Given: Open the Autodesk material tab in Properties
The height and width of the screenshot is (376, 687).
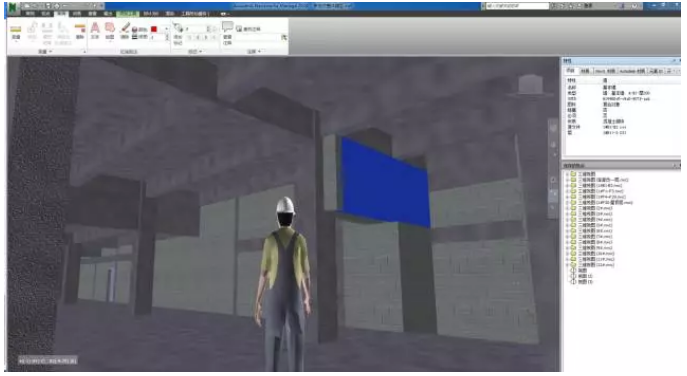Looking at the screenshot, I should (x=632, y=71).
